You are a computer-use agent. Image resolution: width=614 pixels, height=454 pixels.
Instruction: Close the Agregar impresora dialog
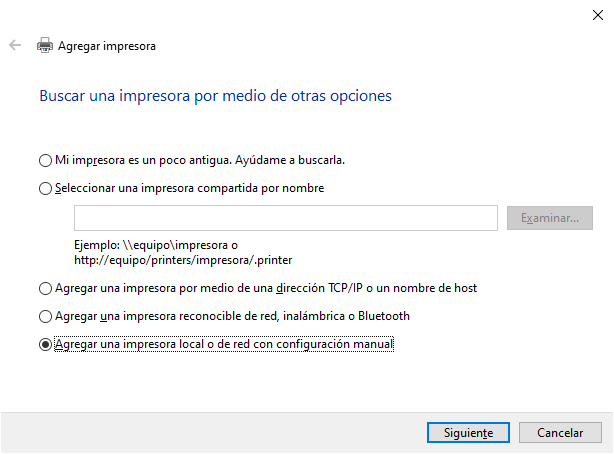click(x=596, y=13)
